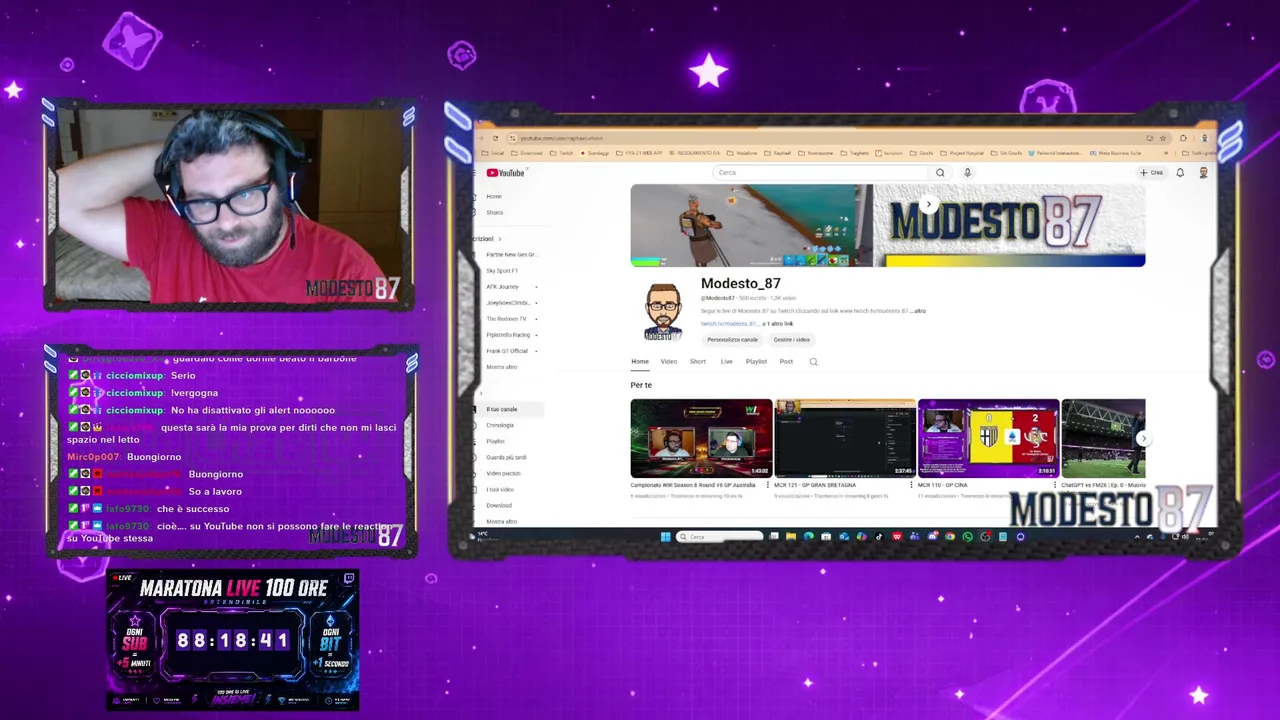Click the search-in-channel magnifier after Post tab

[813, 362]
